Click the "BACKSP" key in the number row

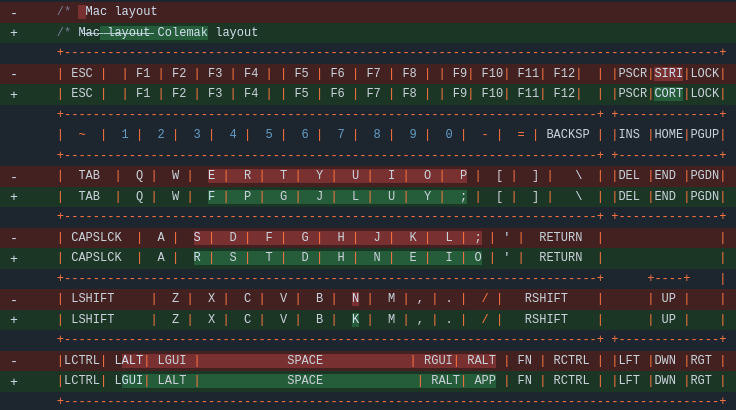(x=567, y=134)
